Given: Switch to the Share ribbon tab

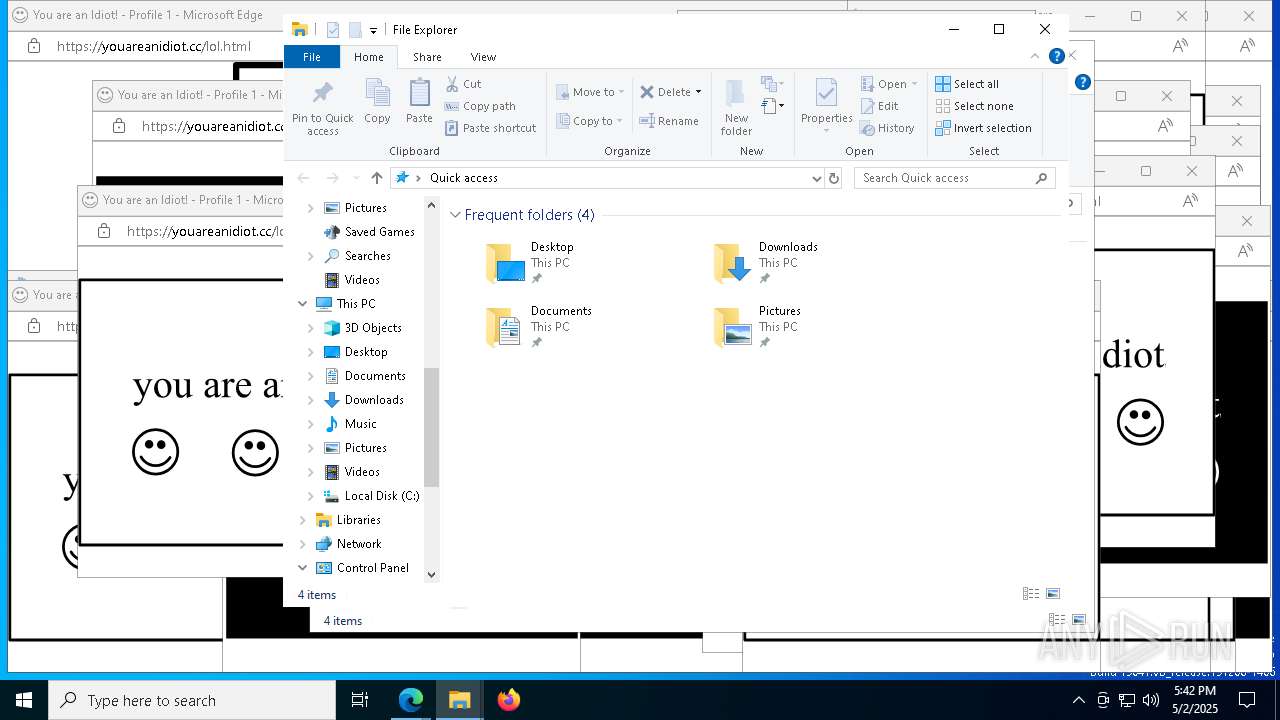Looking at the screenshot, I should point(427,57).
